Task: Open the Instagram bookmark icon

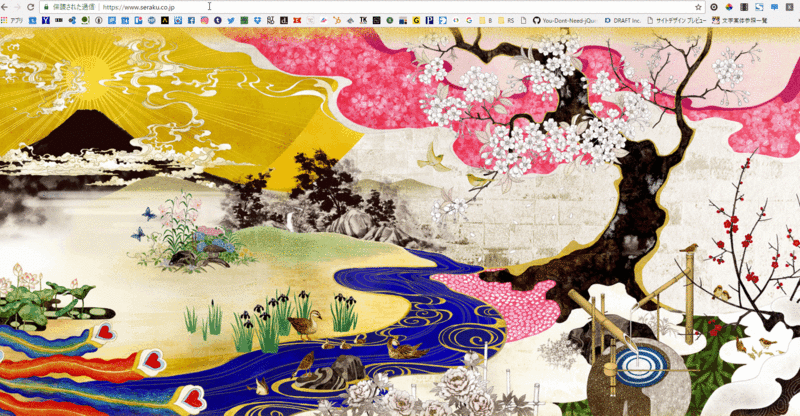Action: pos(205,20)
